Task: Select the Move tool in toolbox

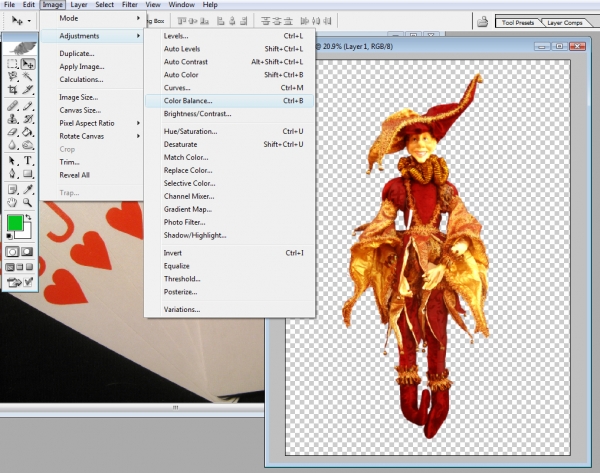Action: [28, 64]
